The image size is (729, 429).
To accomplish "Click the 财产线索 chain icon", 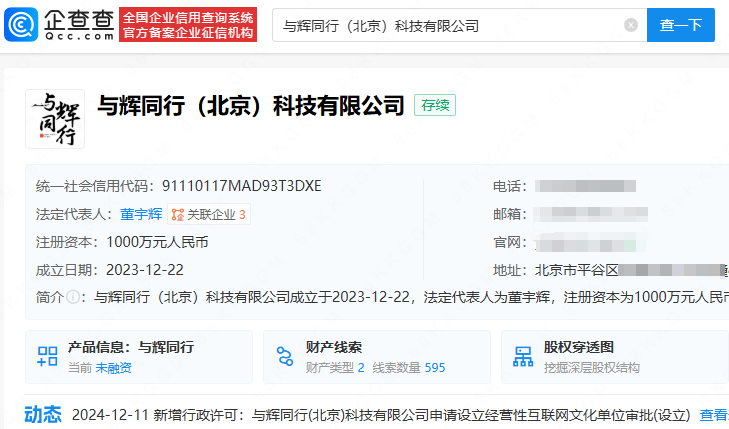I will tap(285, 356).
